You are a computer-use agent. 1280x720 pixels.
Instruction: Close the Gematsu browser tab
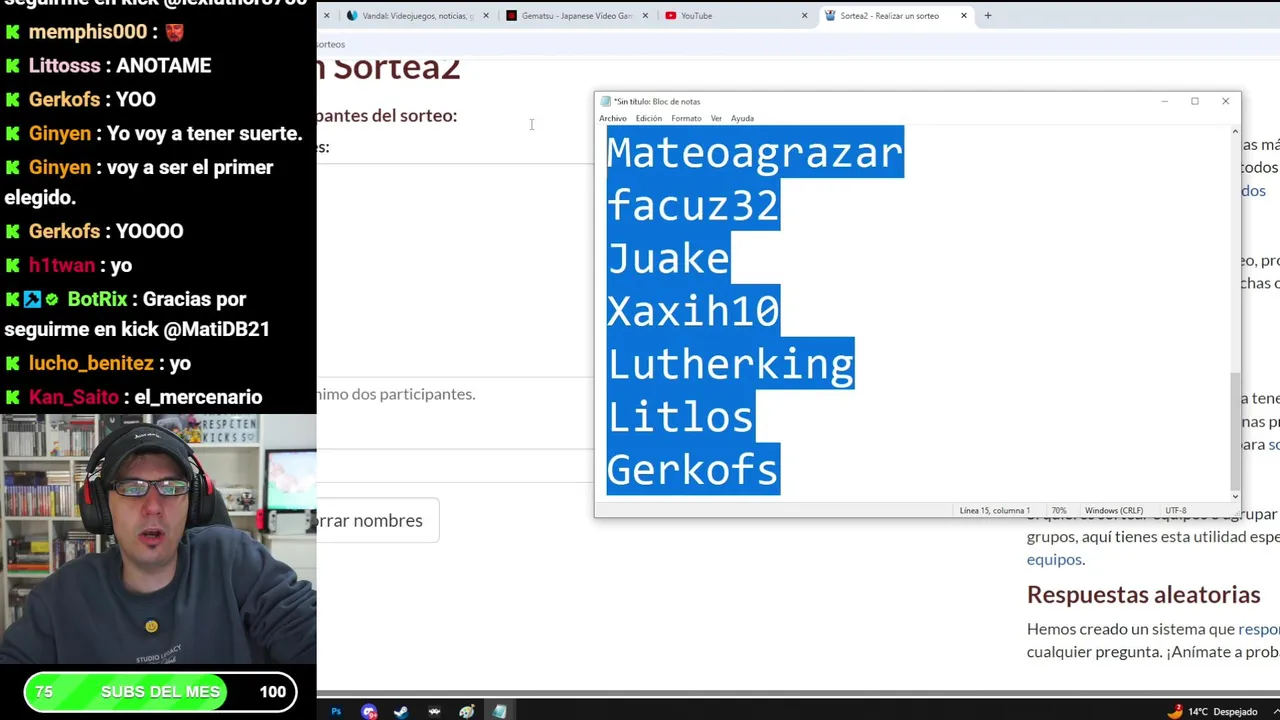click(x=644, y=16)
